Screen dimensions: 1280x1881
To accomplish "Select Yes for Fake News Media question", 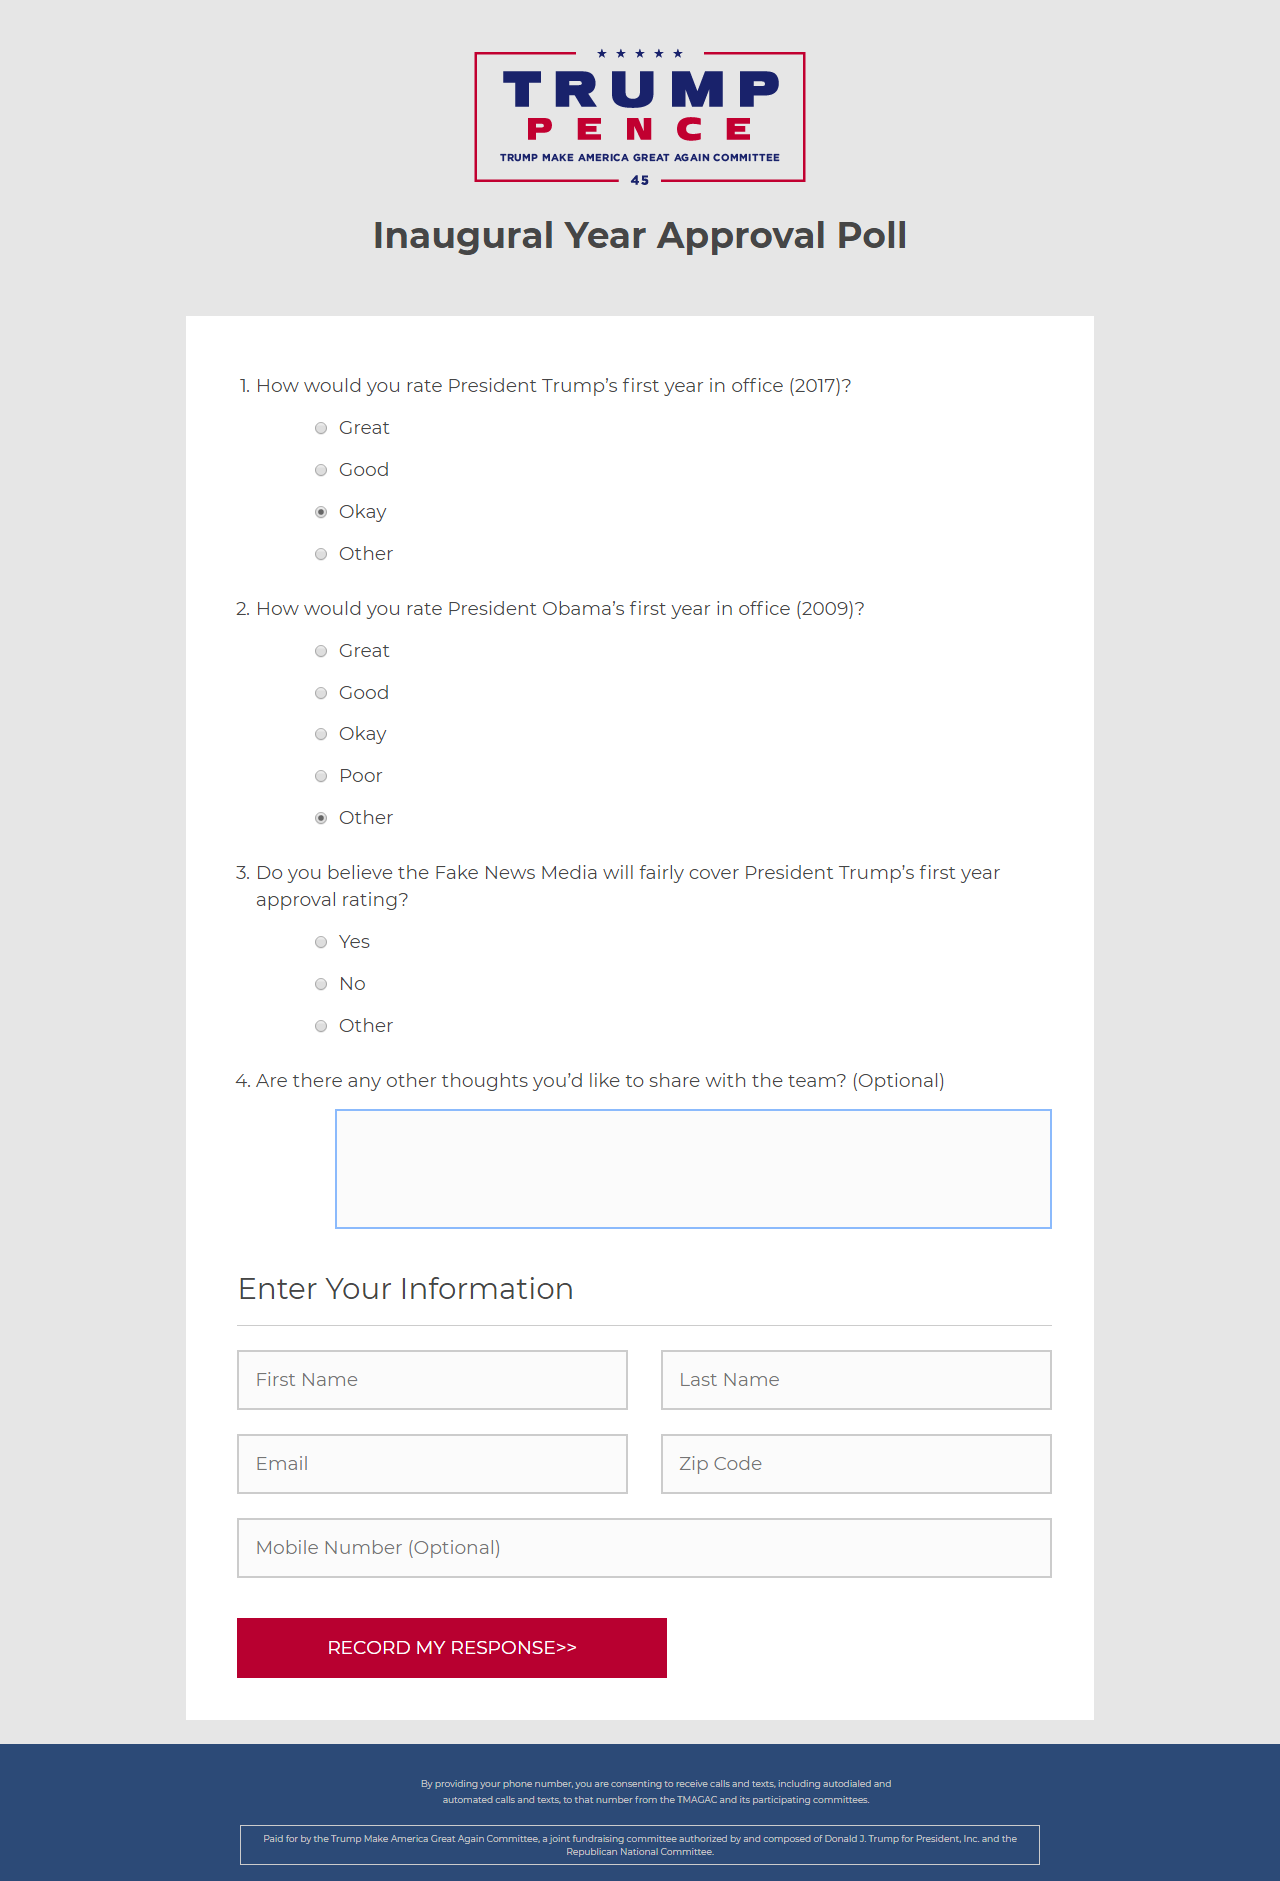I will pyautogui.click(x=321, y=942).
